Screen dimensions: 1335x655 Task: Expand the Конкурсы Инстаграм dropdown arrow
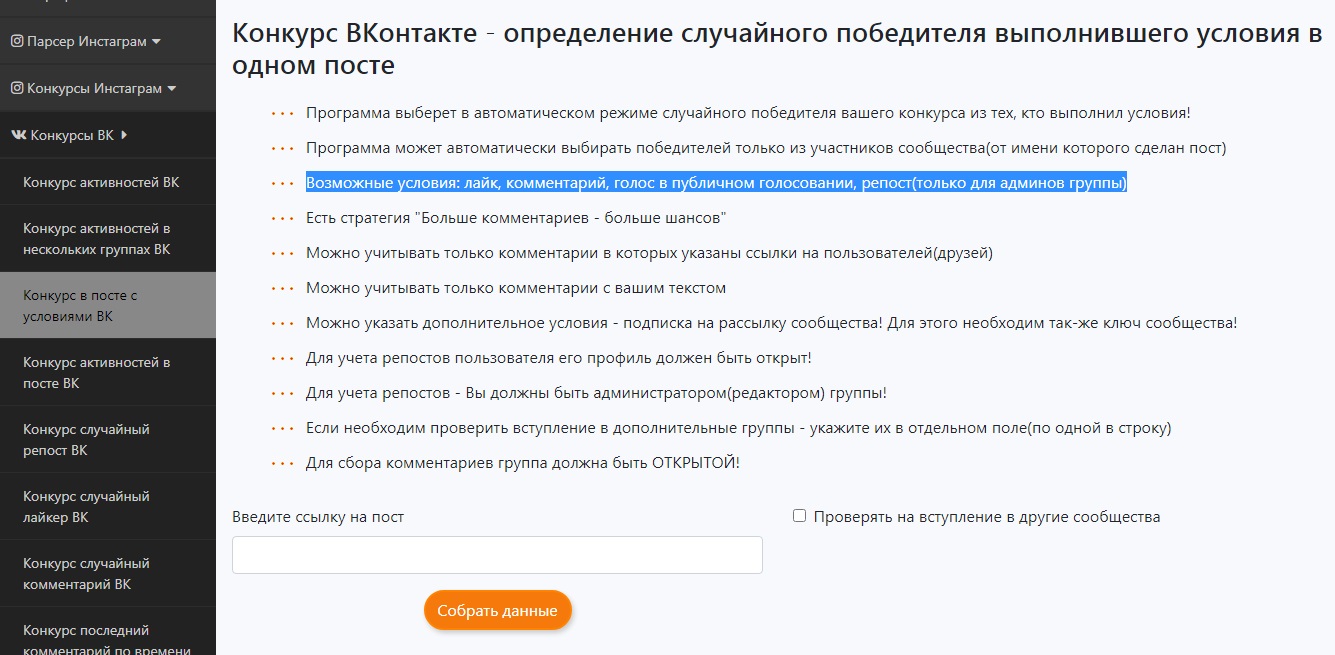(x=171, y=88)
